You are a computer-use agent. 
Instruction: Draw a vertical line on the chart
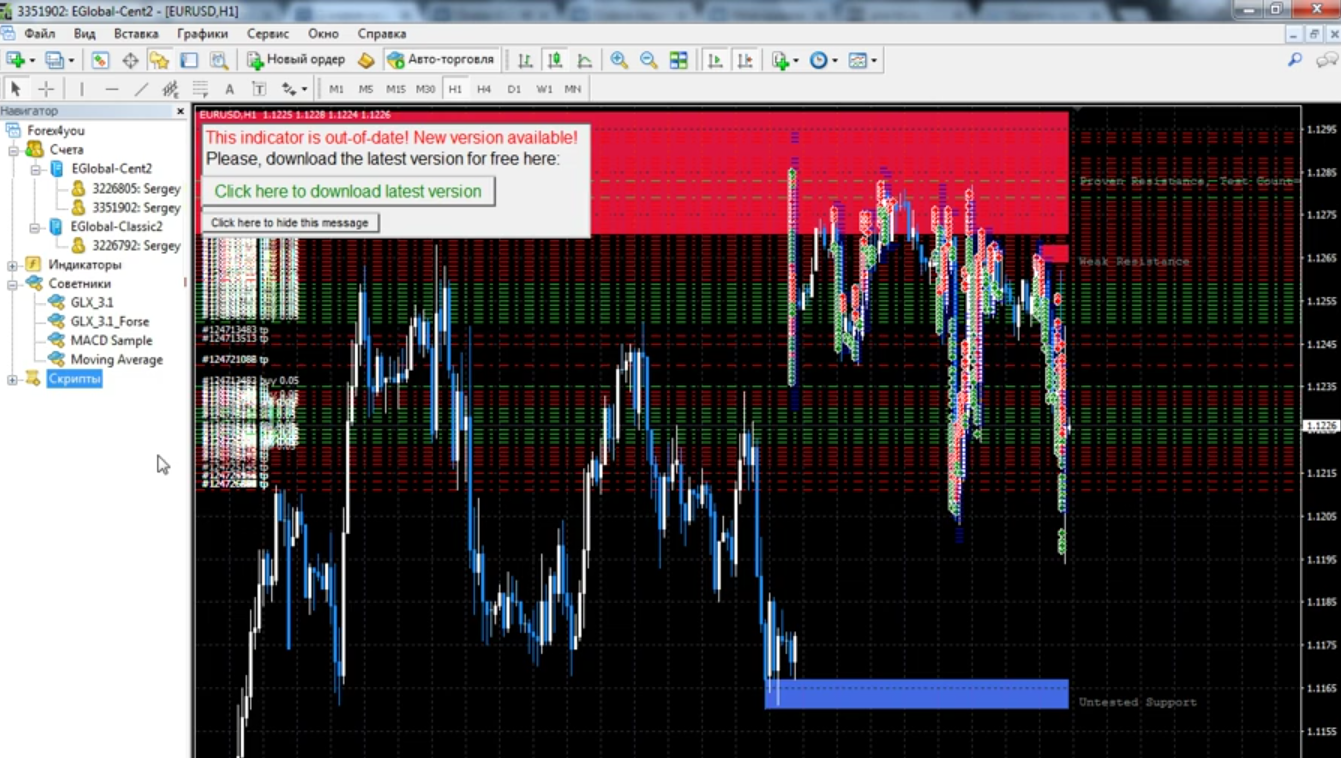[82, 89]
